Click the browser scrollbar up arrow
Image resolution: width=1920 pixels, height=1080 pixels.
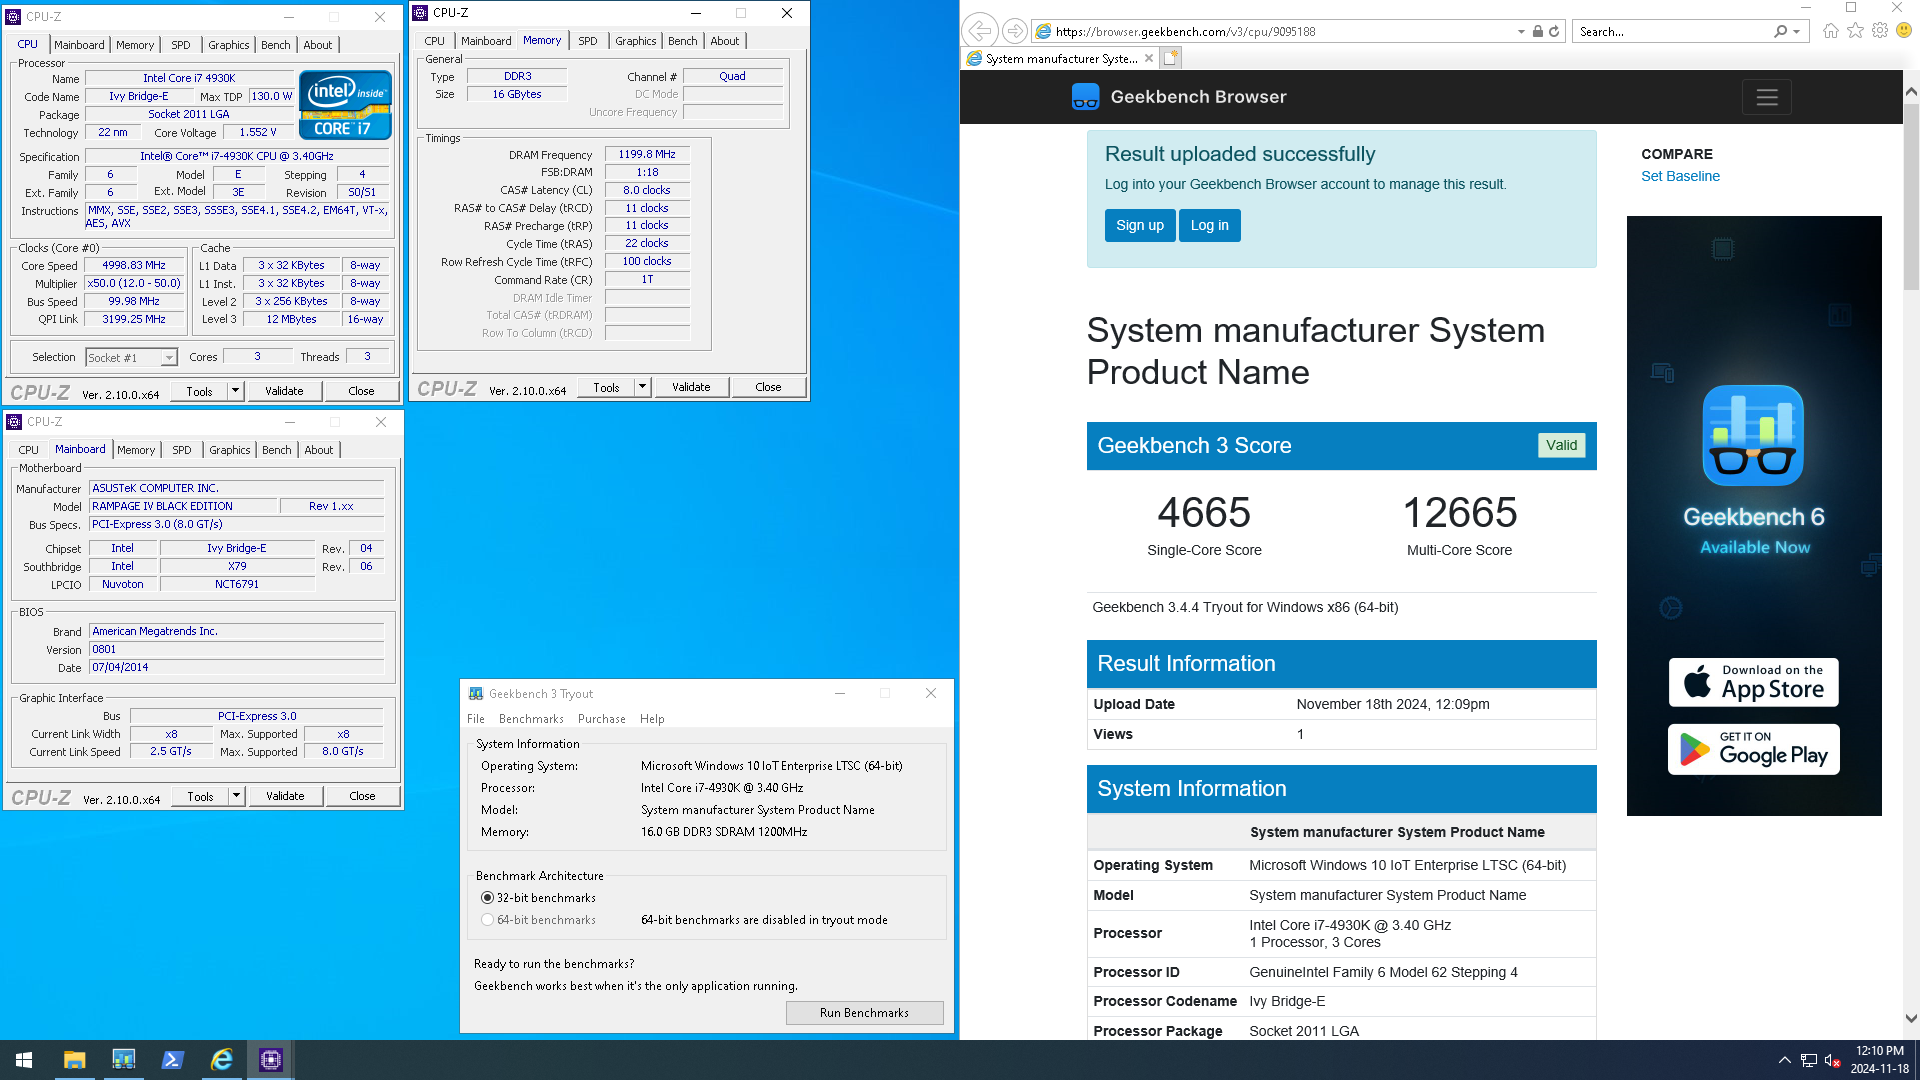[x=1911, y=91]
